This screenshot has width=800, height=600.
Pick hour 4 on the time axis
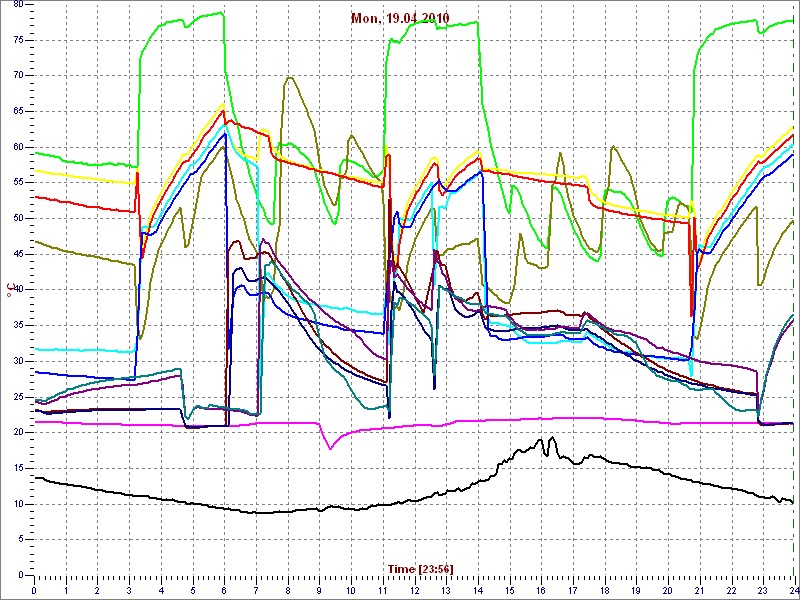pyautogui.click(x=161, y=590)
